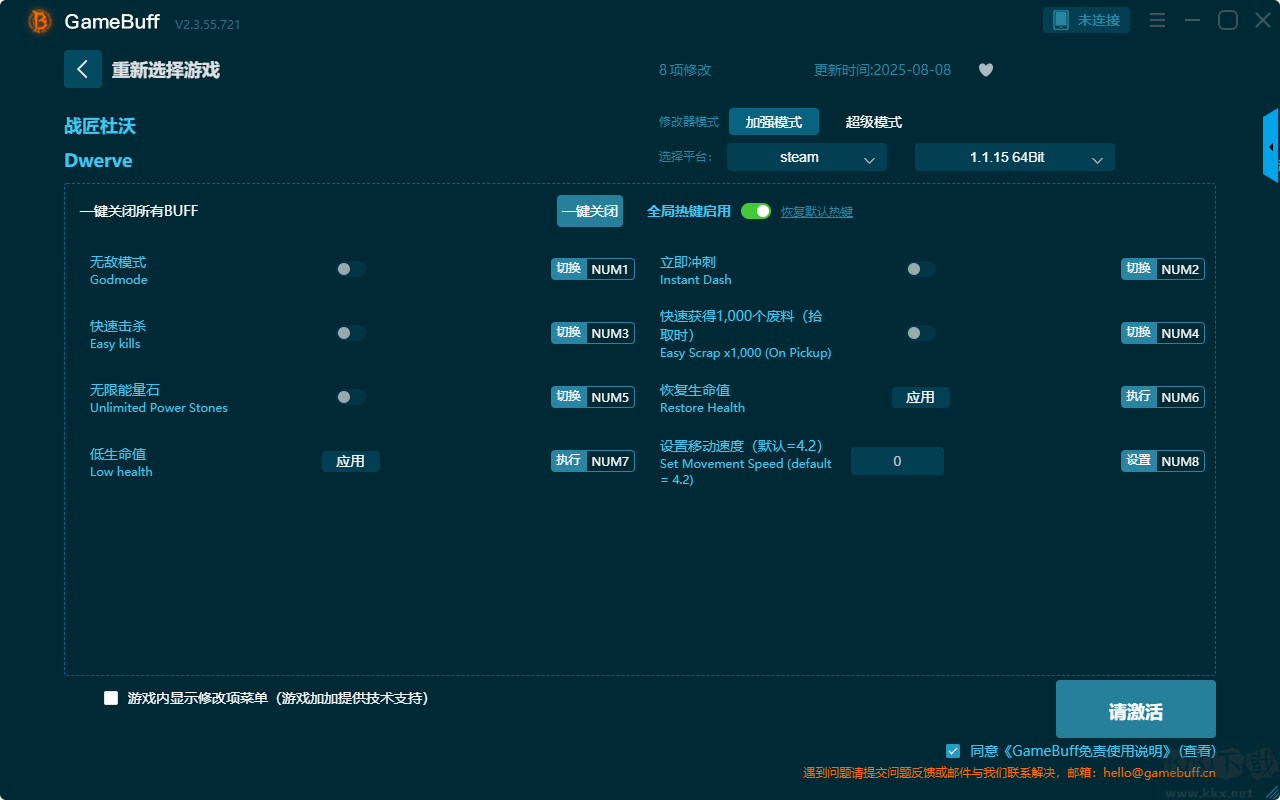Viewport: 1280px width, 800px height.
Task: Click the NUM8 hotkey for movement speed
Action: click(x=1180, y=461)
